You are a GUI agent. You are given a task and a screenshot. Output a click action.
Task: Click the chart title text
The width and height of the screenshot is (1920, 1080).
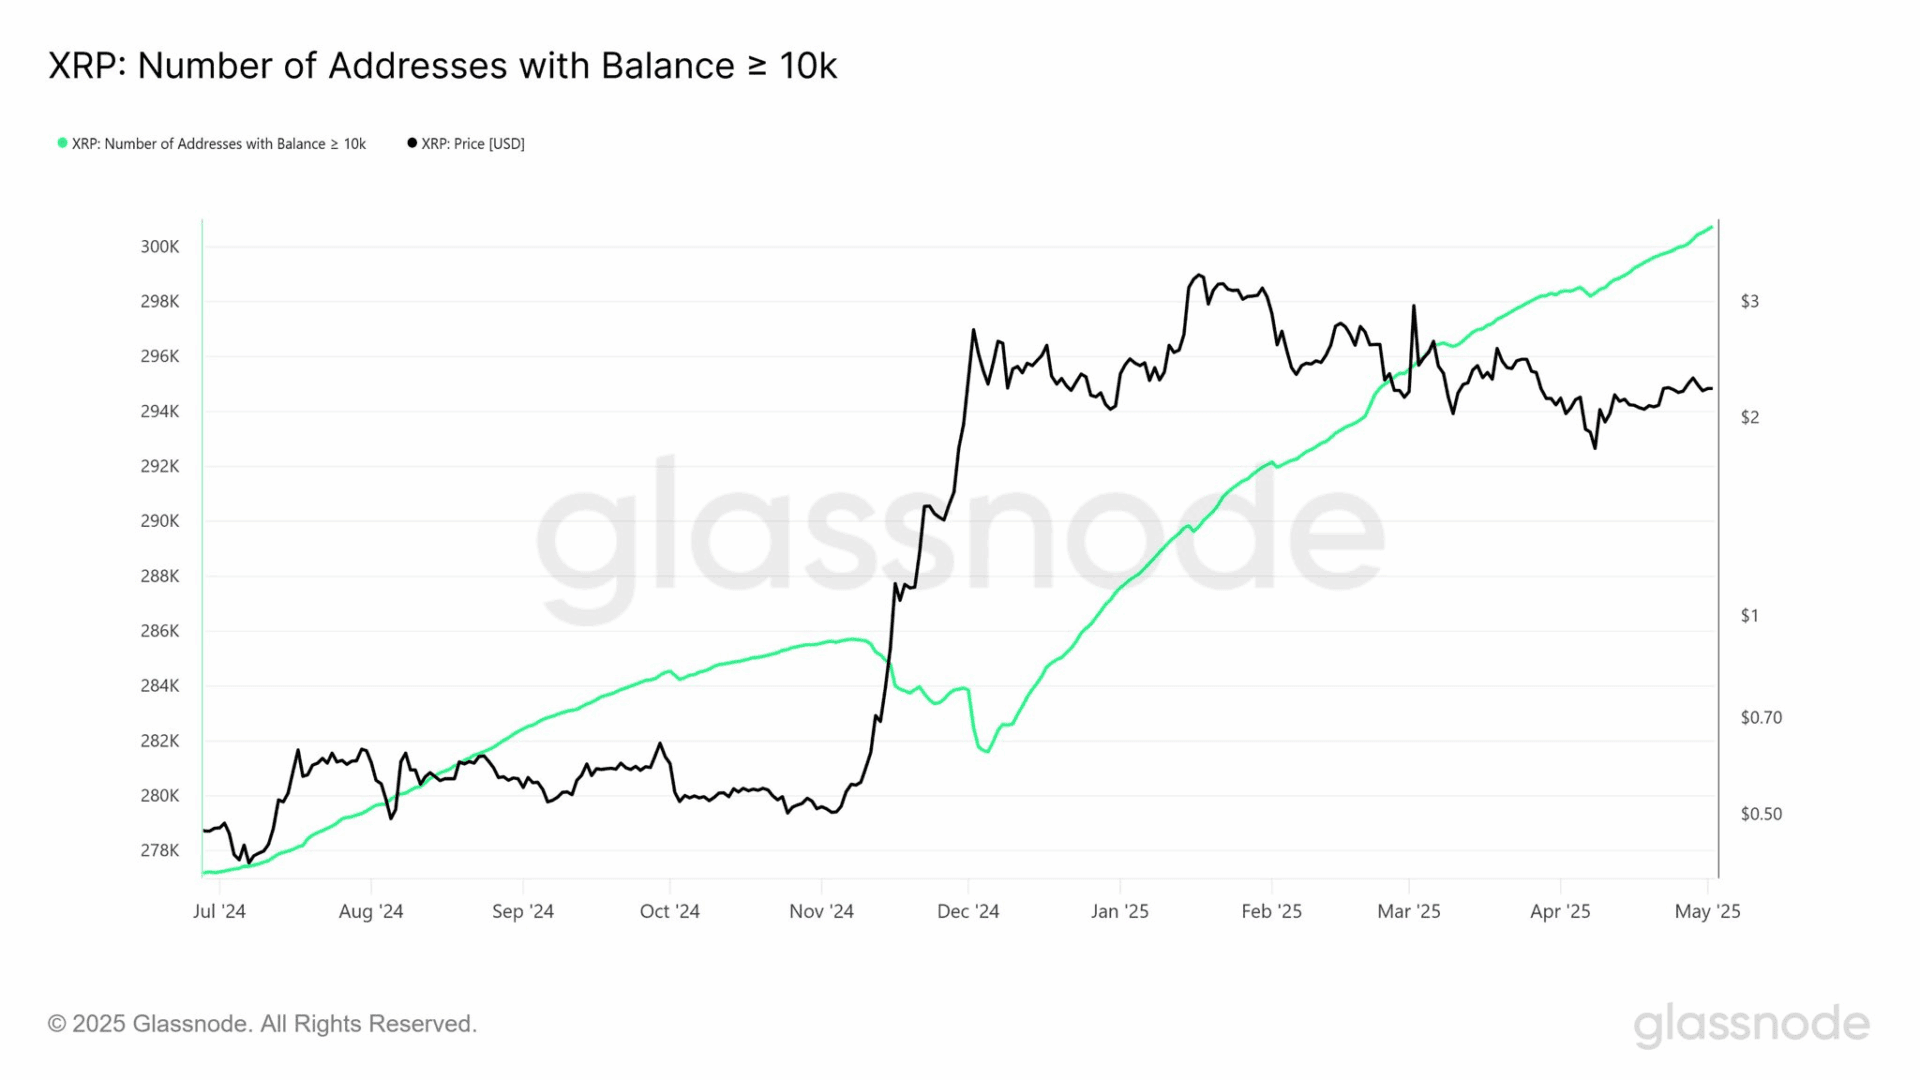pos(442,66)
